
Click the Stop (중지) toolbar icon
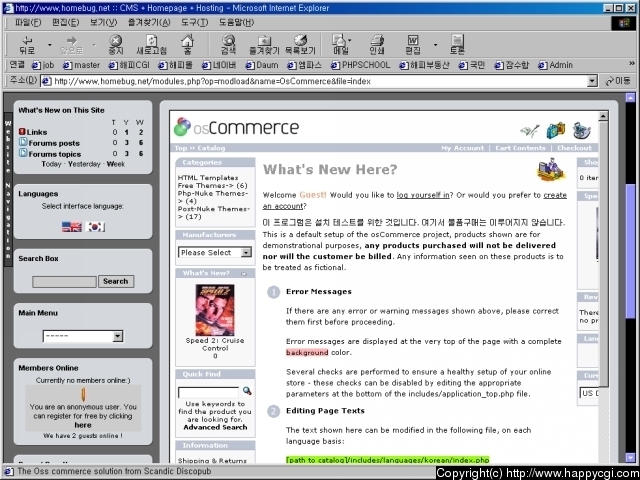pos(116,44)
